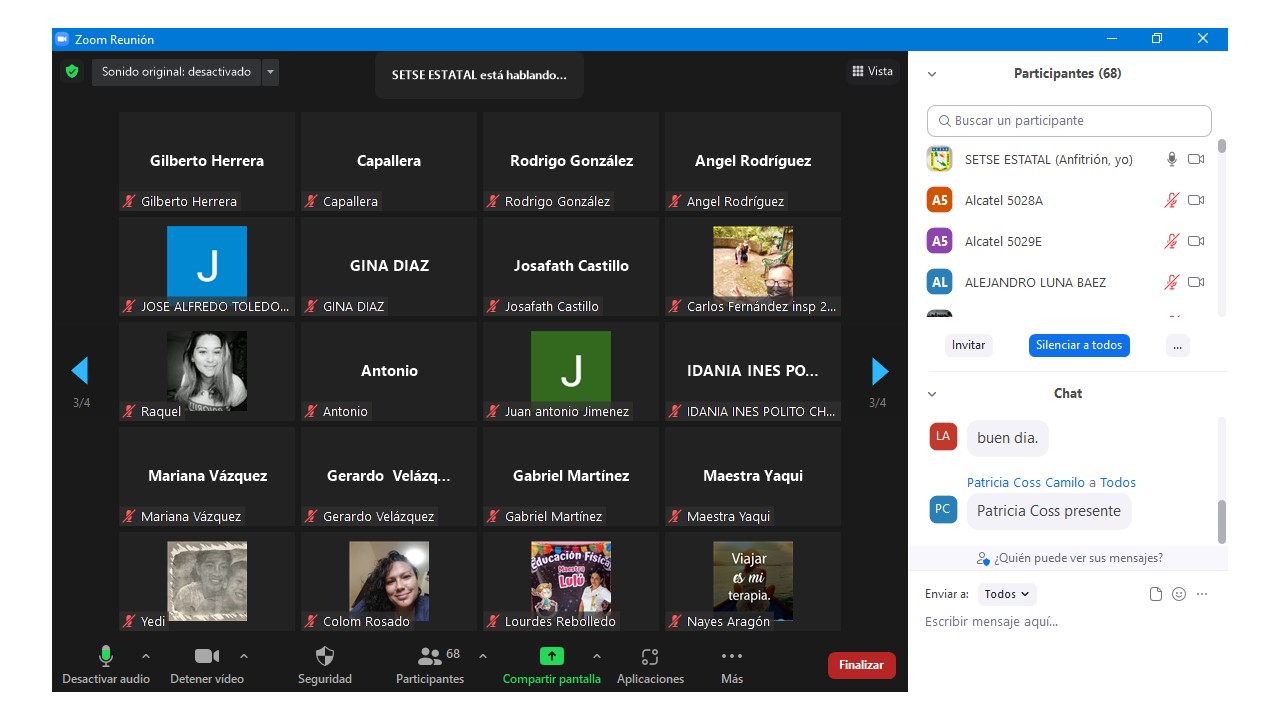
Task: Open chat options three-dots menu
Action: tap(1202, 594)
